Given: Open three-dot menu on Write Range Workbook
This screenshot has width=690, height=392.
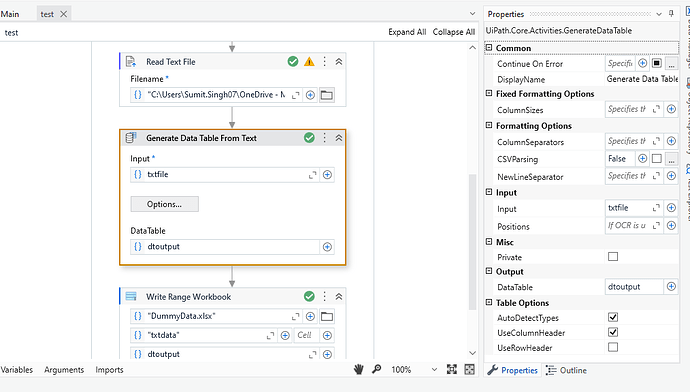Looking at the screenshot, I should [325, 297].
